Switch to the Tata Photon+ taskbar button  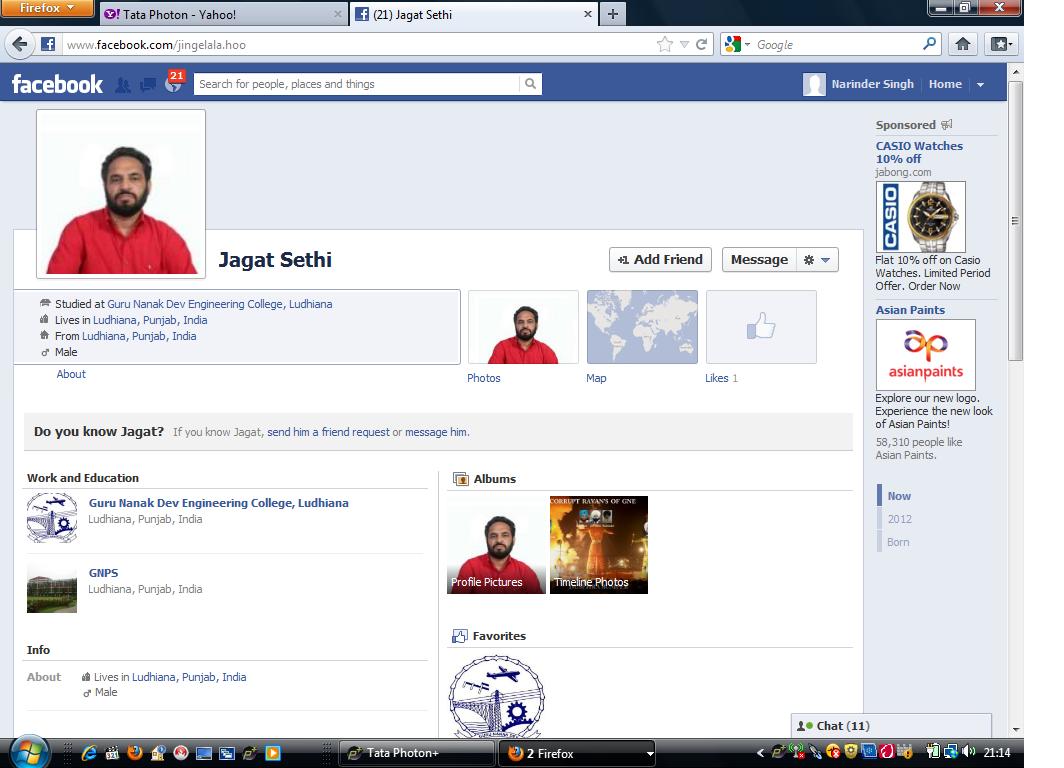point(416,753)
